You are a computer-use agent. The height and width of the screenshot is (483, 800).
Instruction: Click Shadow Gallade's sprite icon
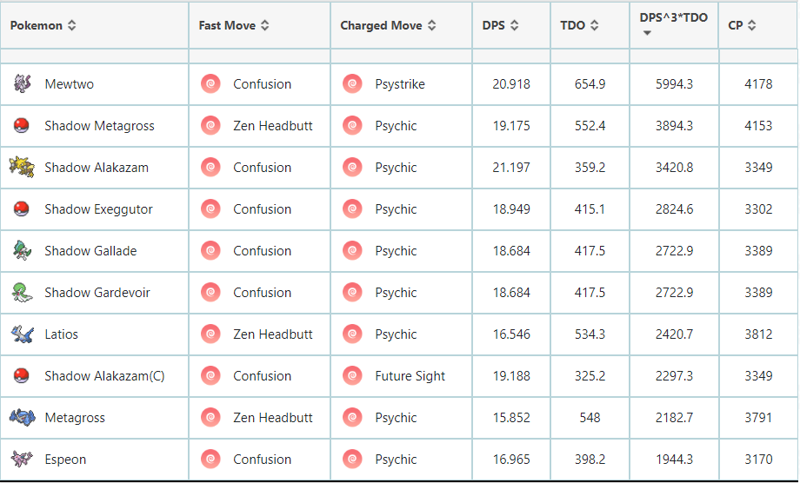pos(22,250)
